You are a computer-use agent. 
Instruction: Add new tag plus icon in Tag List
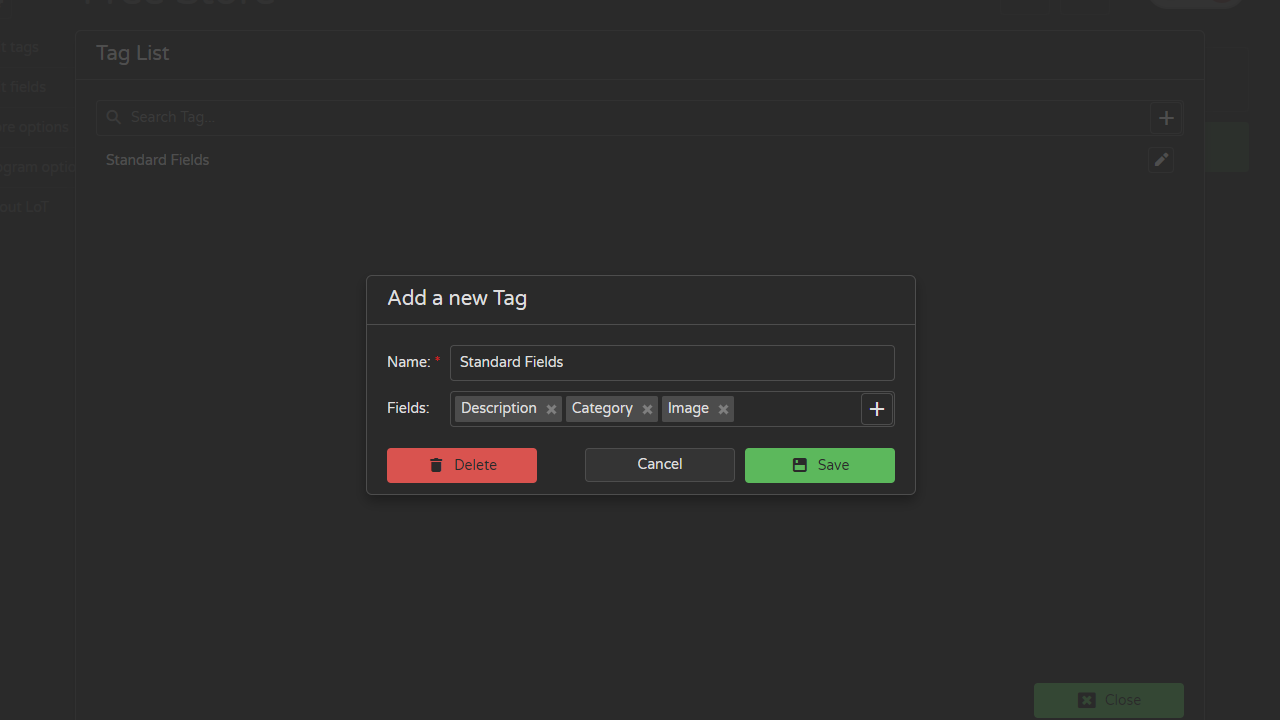[x=1166, y=117]
